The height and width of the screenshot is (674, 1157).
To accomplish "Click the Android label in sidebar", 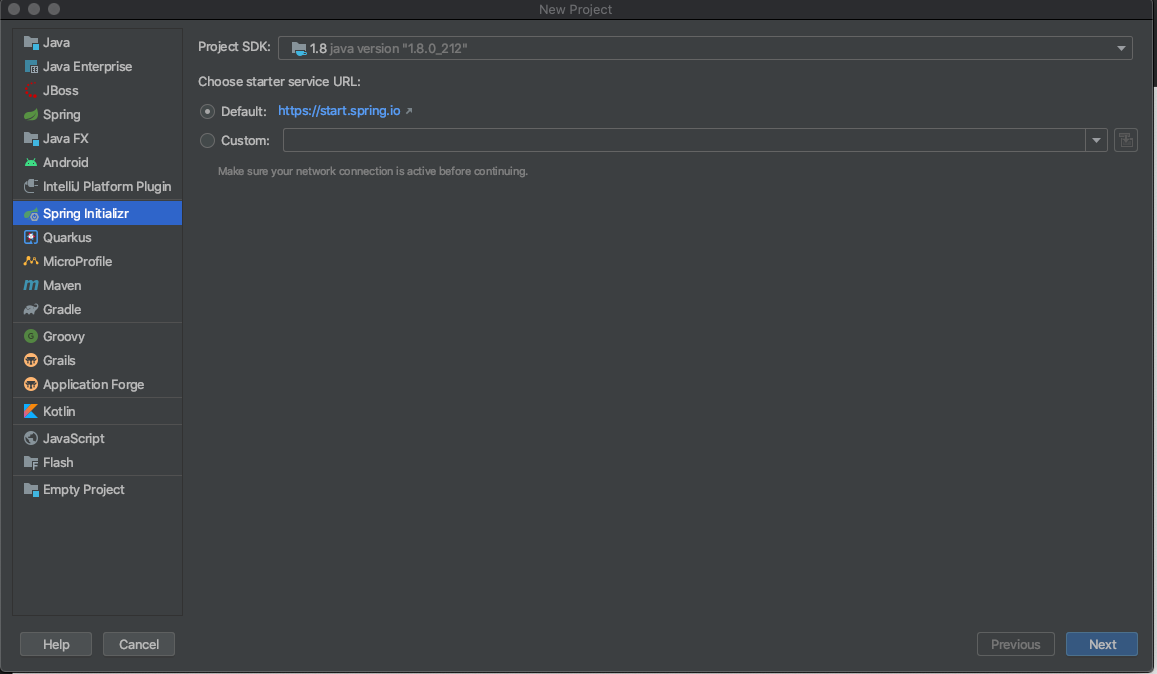I will pyautogui.click(x=65, y=162).
